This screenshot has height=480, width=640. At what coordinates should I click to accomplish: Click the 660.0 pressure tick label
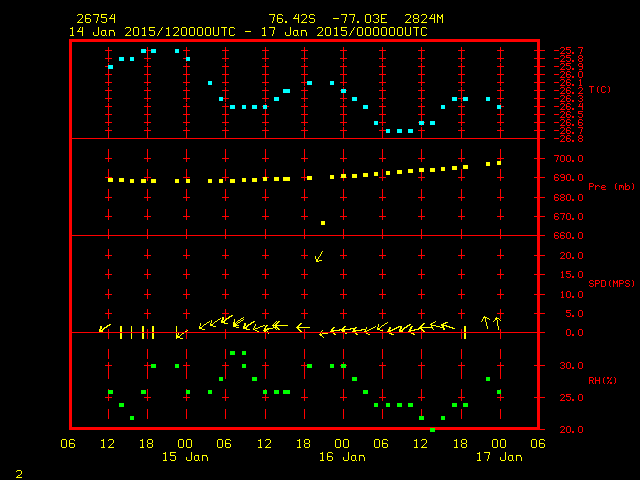pos(568,236)
